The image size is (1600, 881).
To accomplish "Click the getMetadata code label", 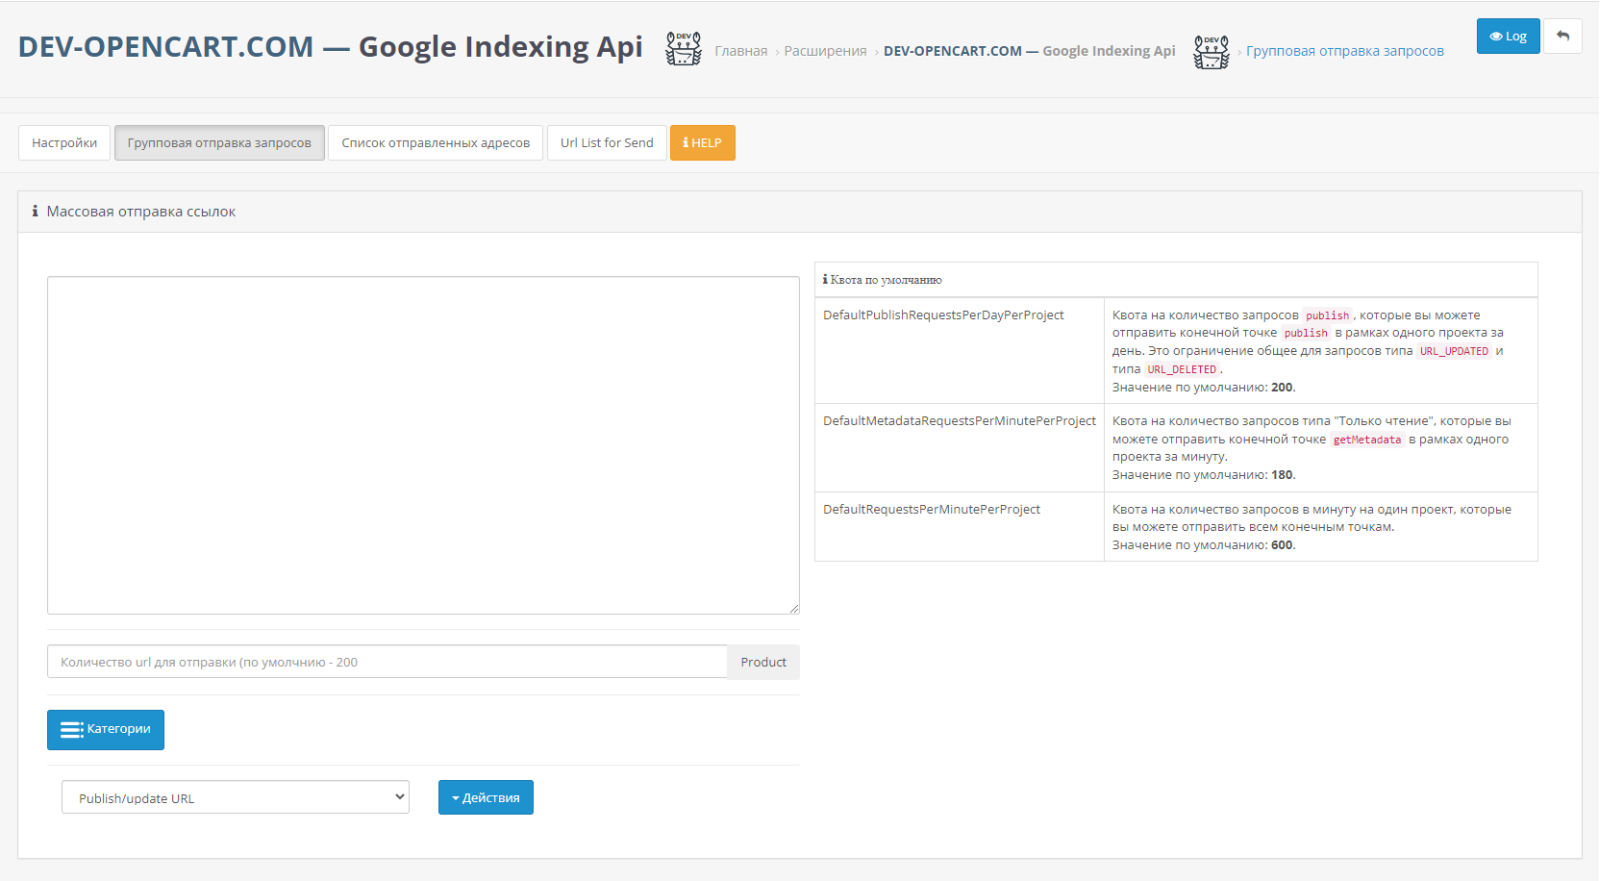I will pos(1367,439).
